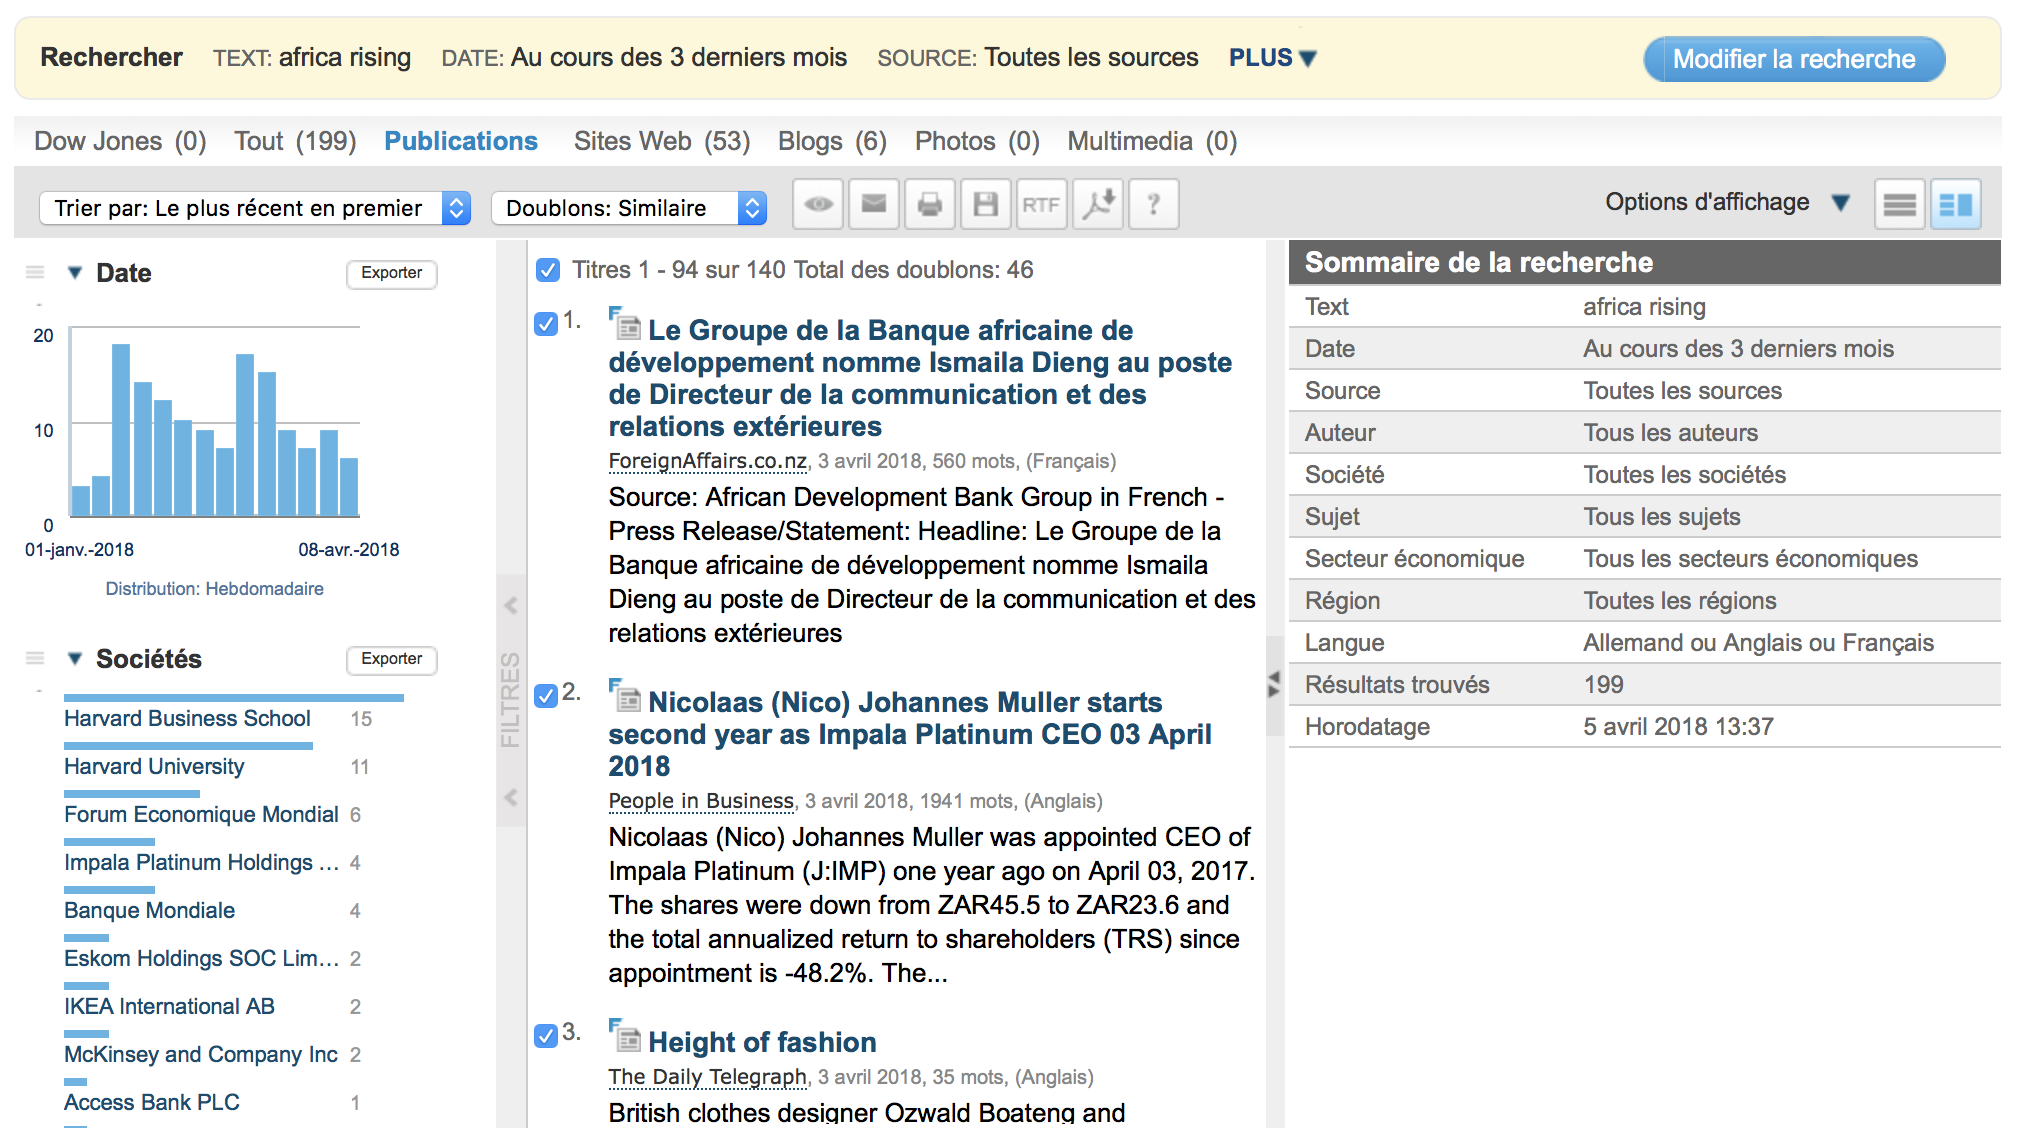The width and height of the screenshot is (2018, 1128).
Task: Click drag handle icon beside Date panel
Action: point(35,272)
